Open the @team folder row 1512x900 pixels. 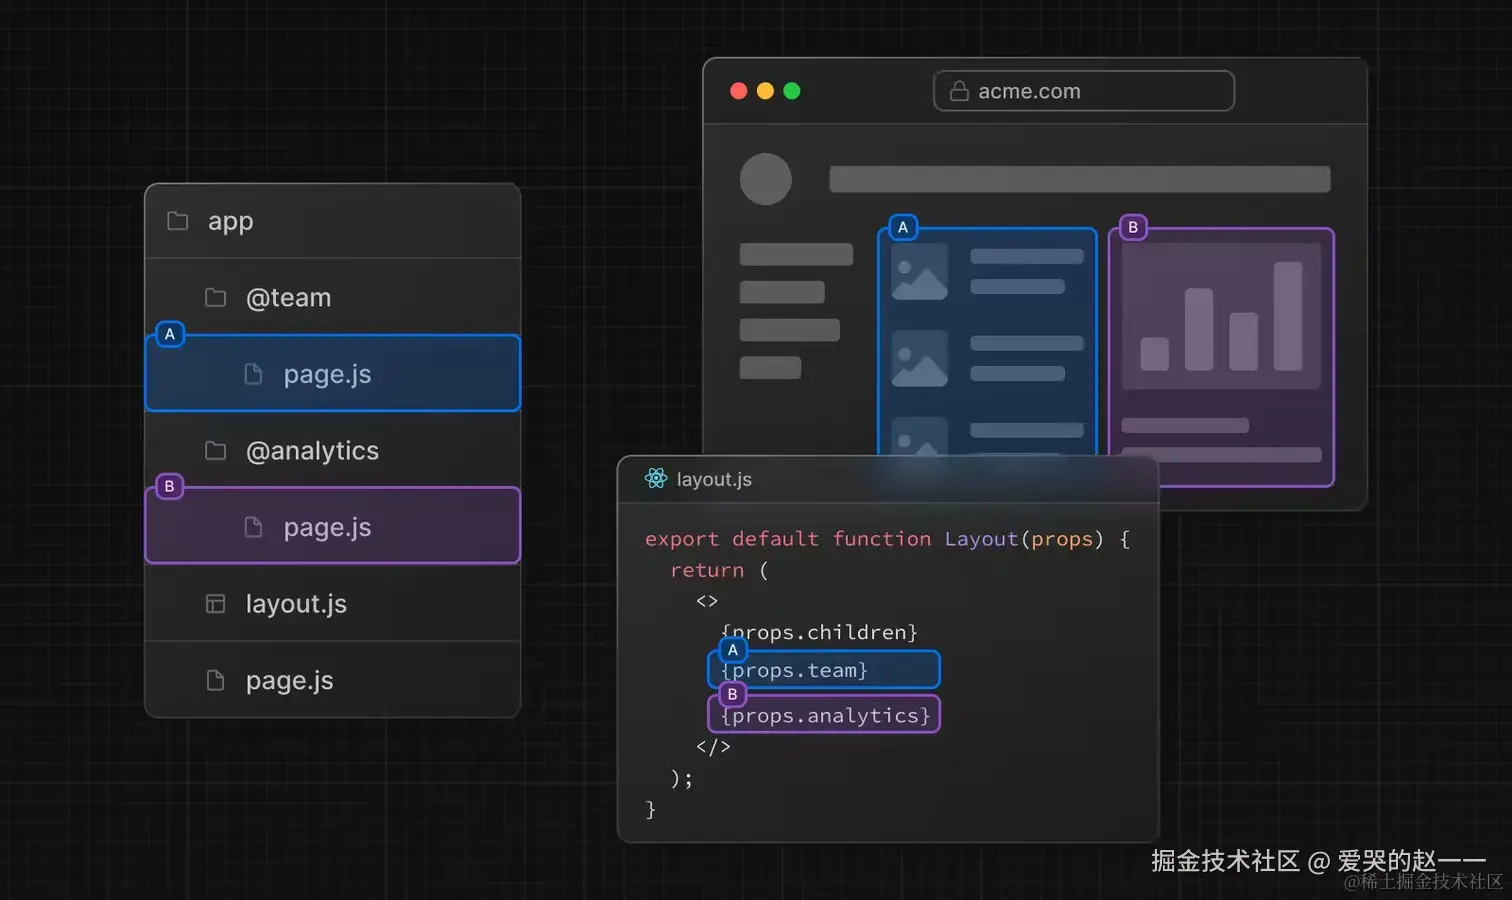click(x=333, y=297)
